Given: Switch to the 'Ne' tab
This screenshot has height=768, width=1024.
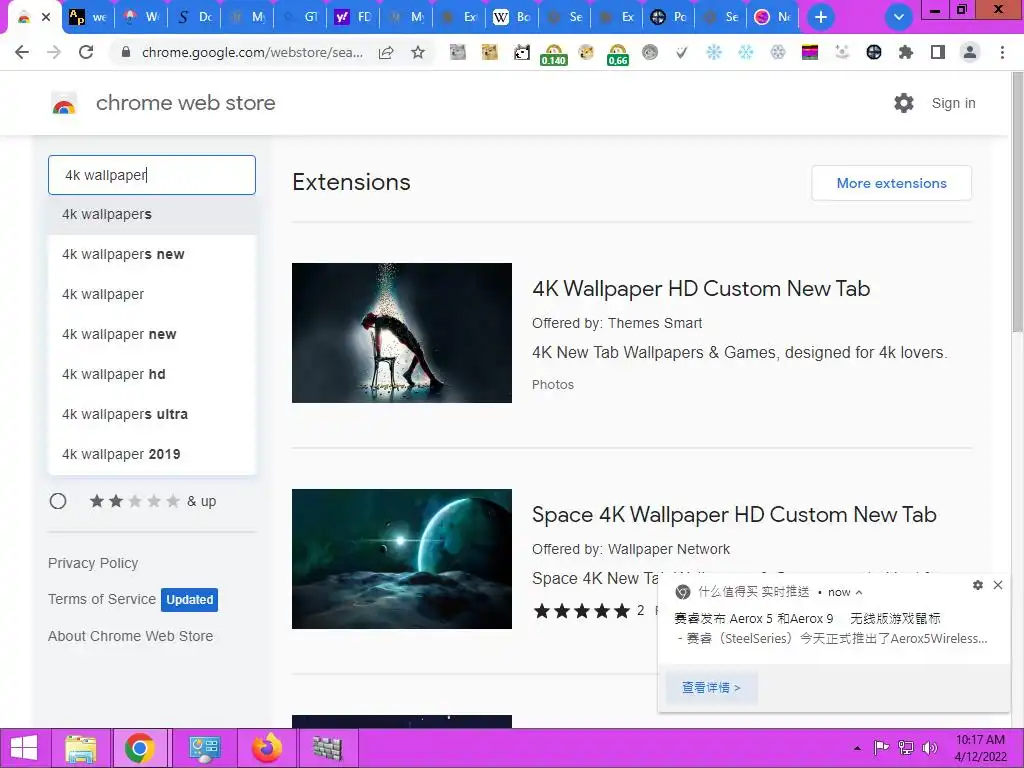Looking at the screenshot, I should coord(774,17).
